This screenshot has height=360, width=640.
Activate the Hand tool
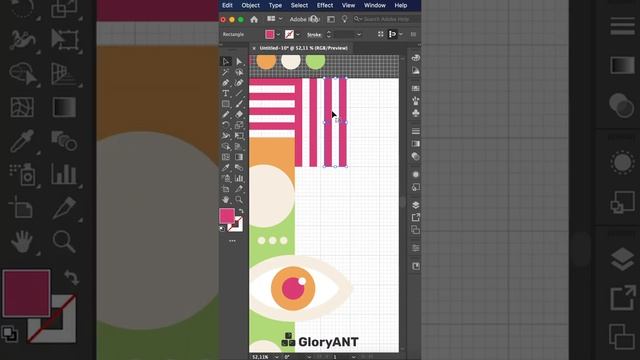[x=226, y=200]
